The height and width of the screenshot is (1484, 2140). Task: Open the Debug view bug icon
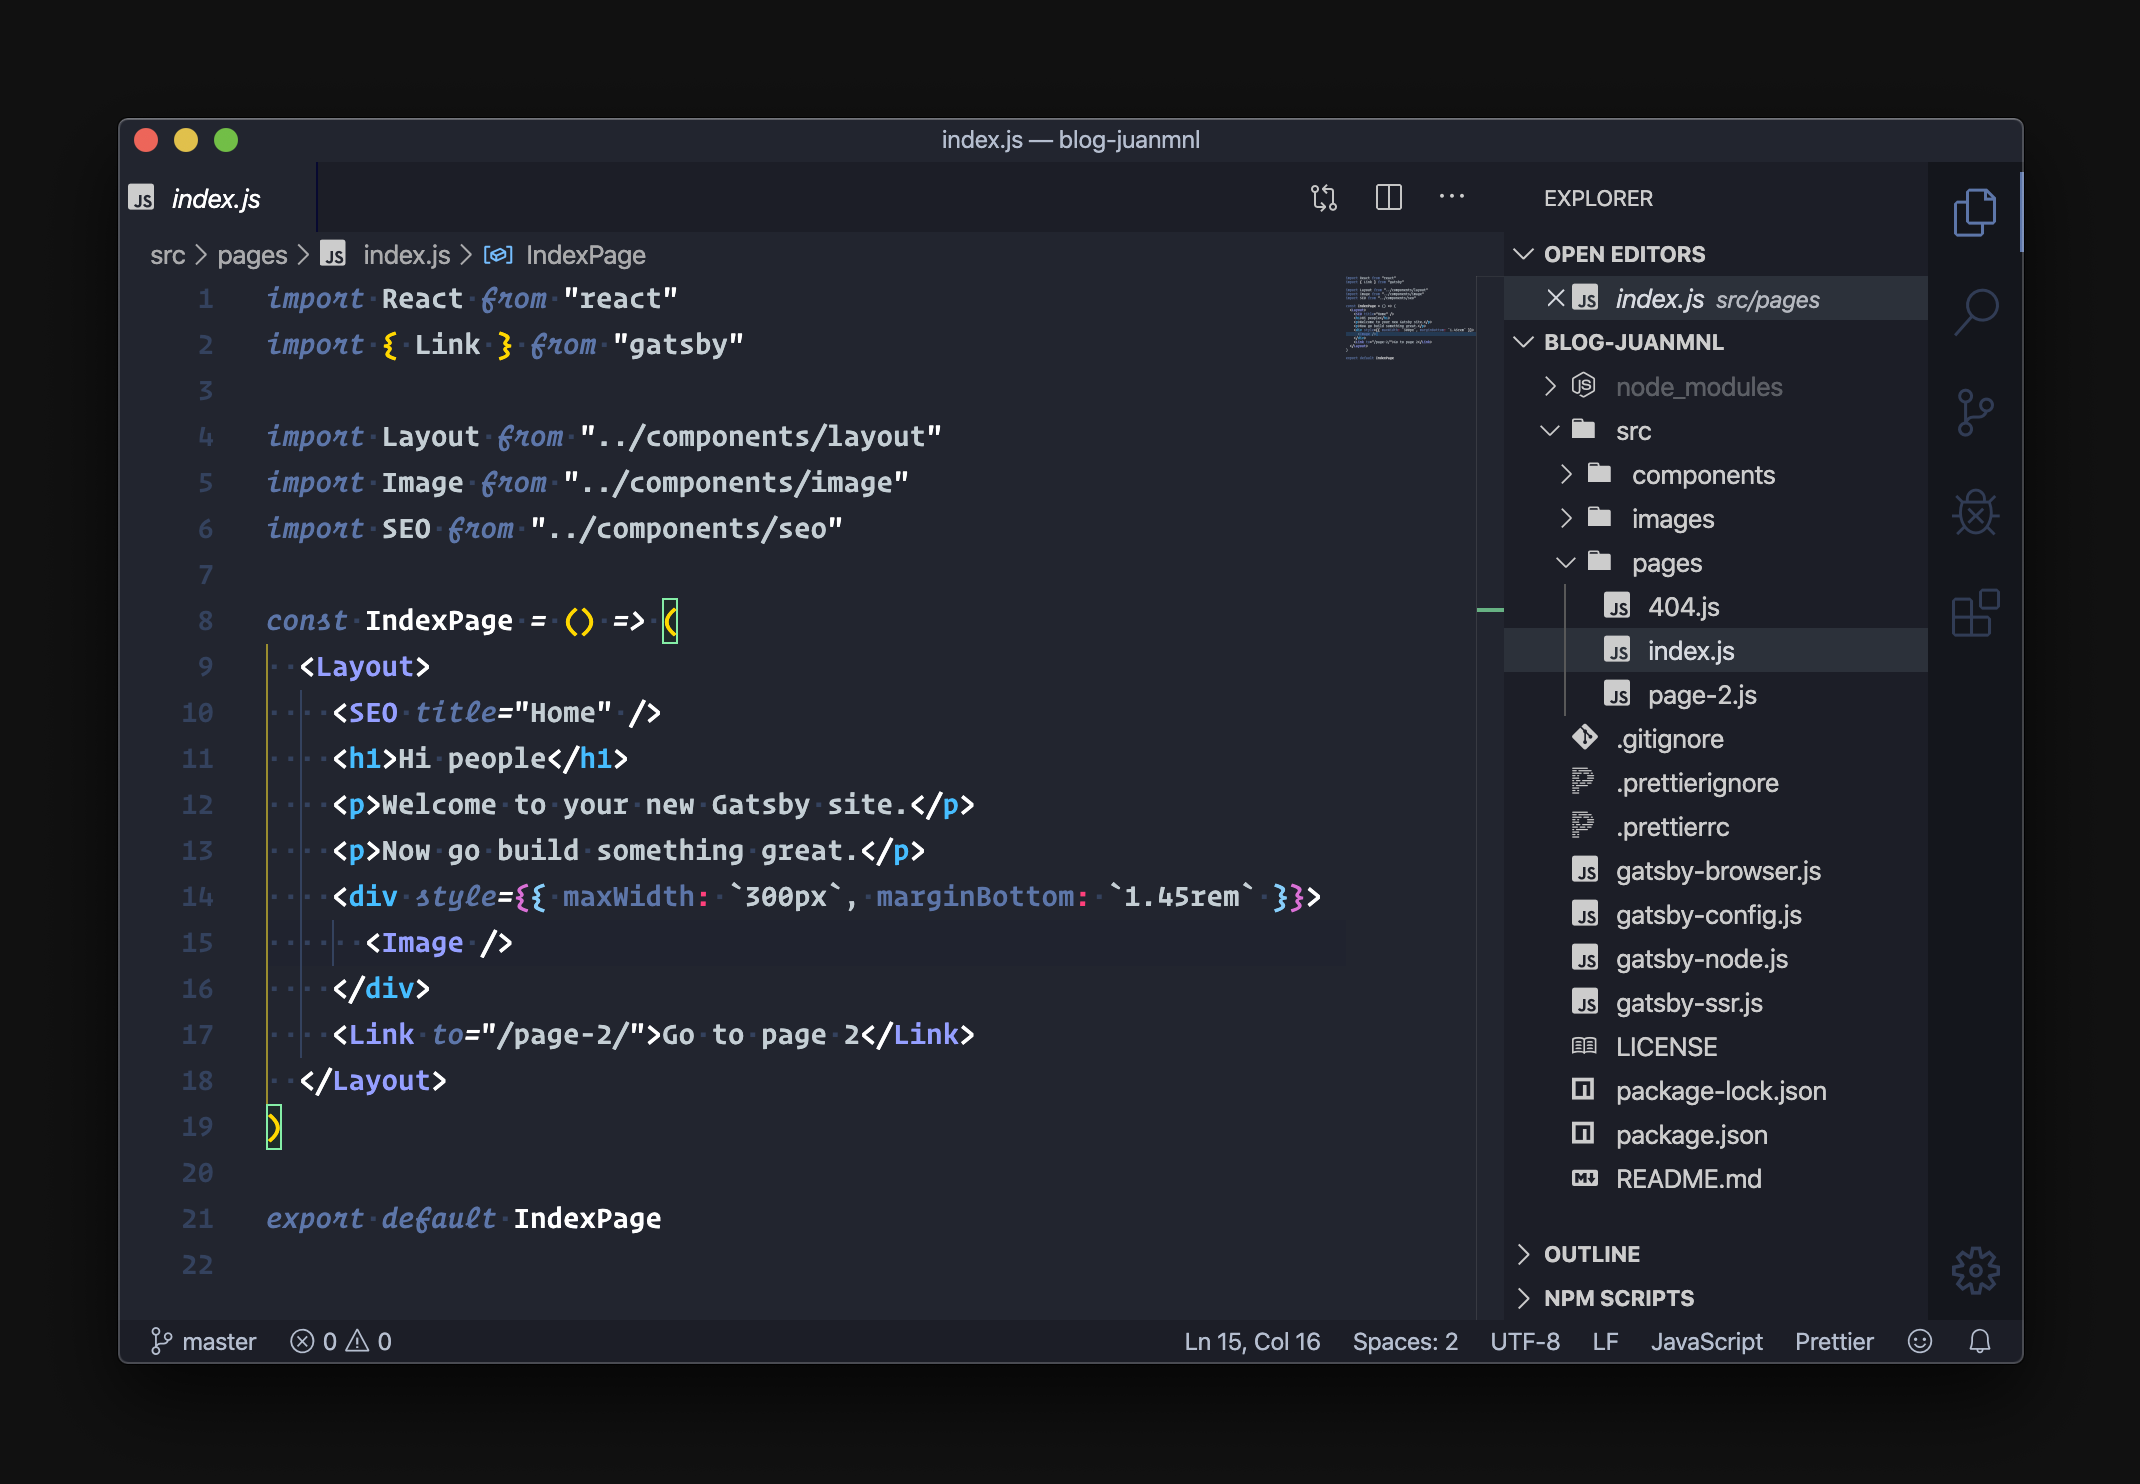pyautogui.click(x=1975, y=513)
